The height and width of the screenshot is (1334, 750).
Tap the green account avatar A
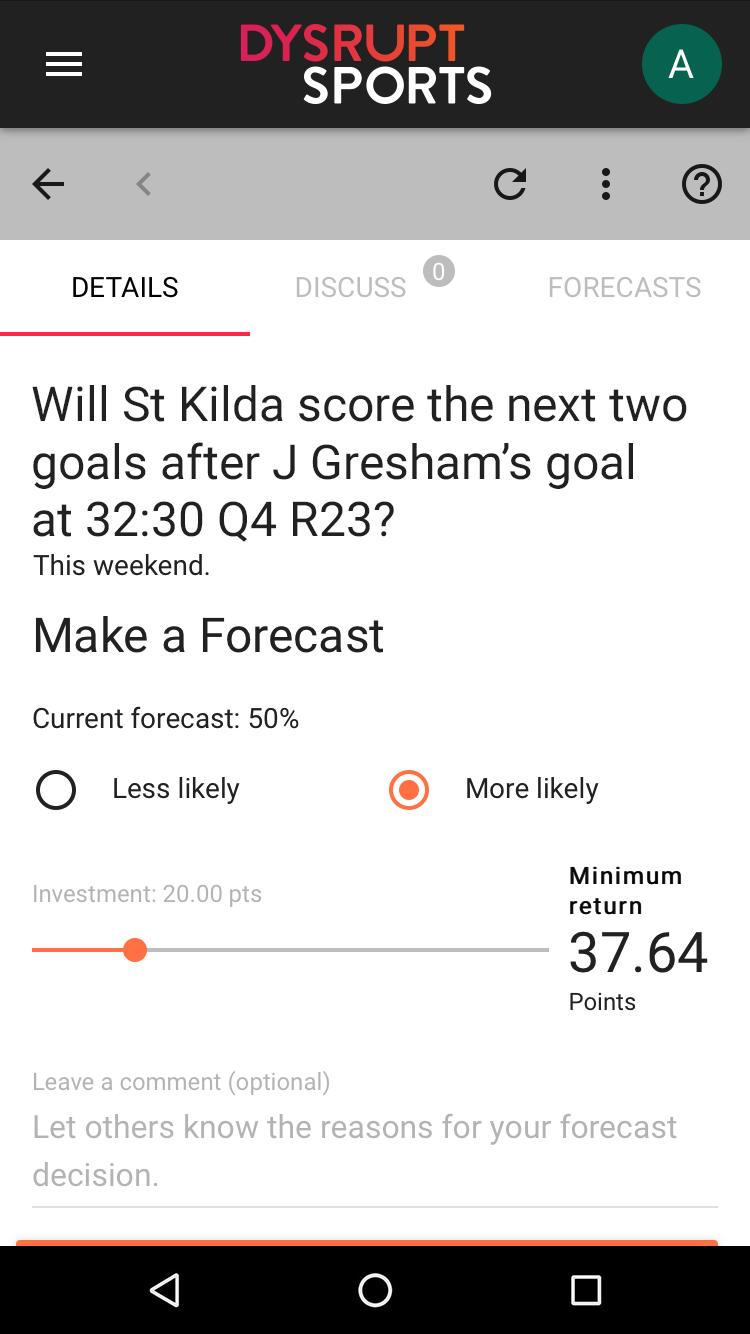point(681,65)
